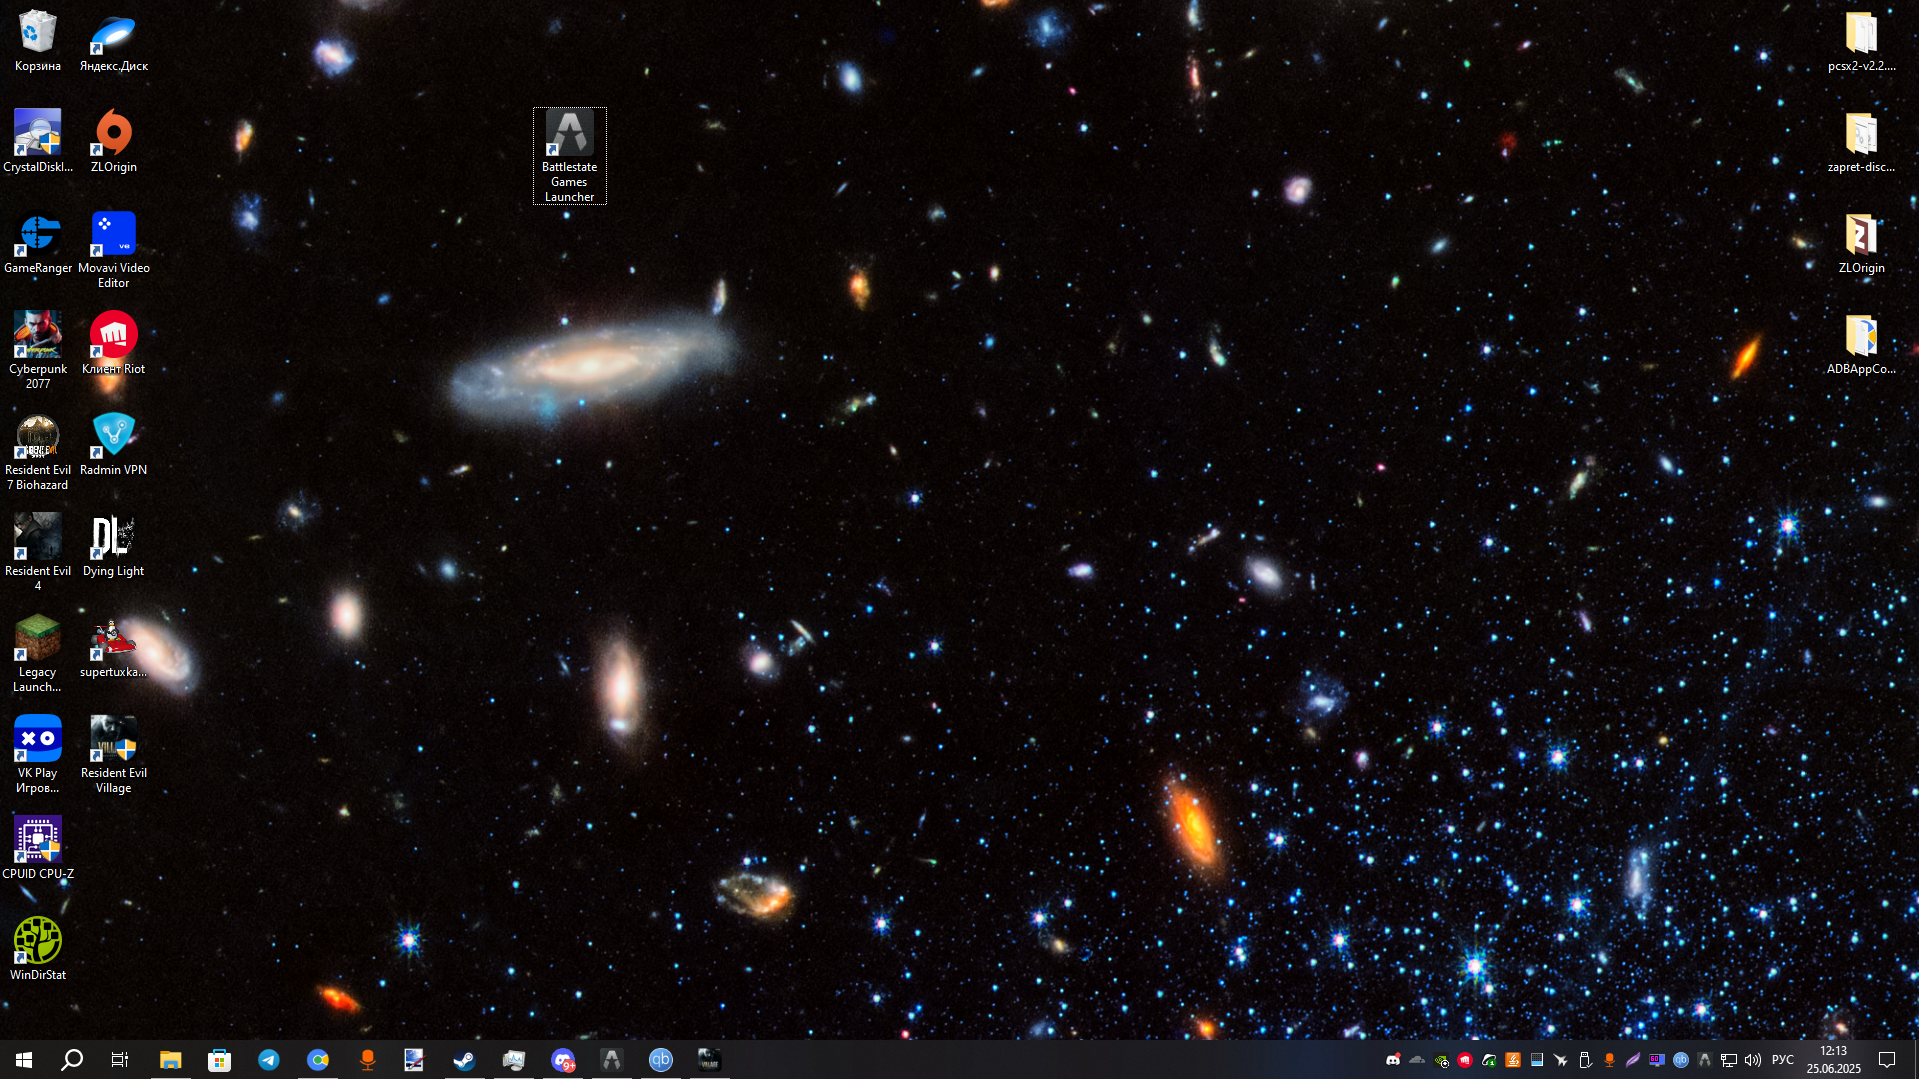
Task: Select the Cyberpunk 2077 desktop shortcut
Action: [38, 351]
